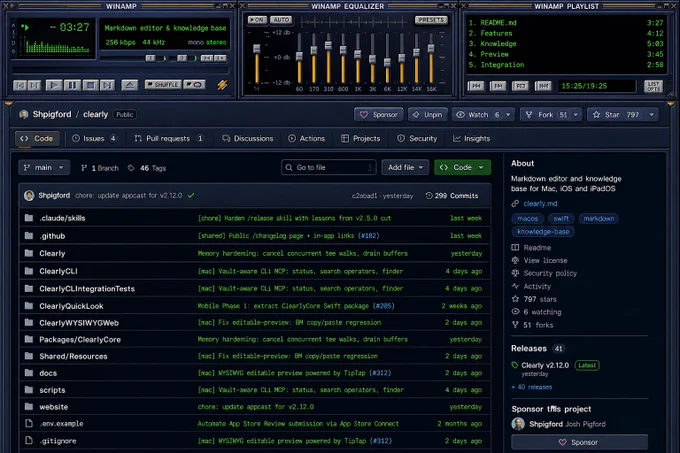Open equalizer PRESETS menu
This screenshot has height=453, width=680.
431,20
